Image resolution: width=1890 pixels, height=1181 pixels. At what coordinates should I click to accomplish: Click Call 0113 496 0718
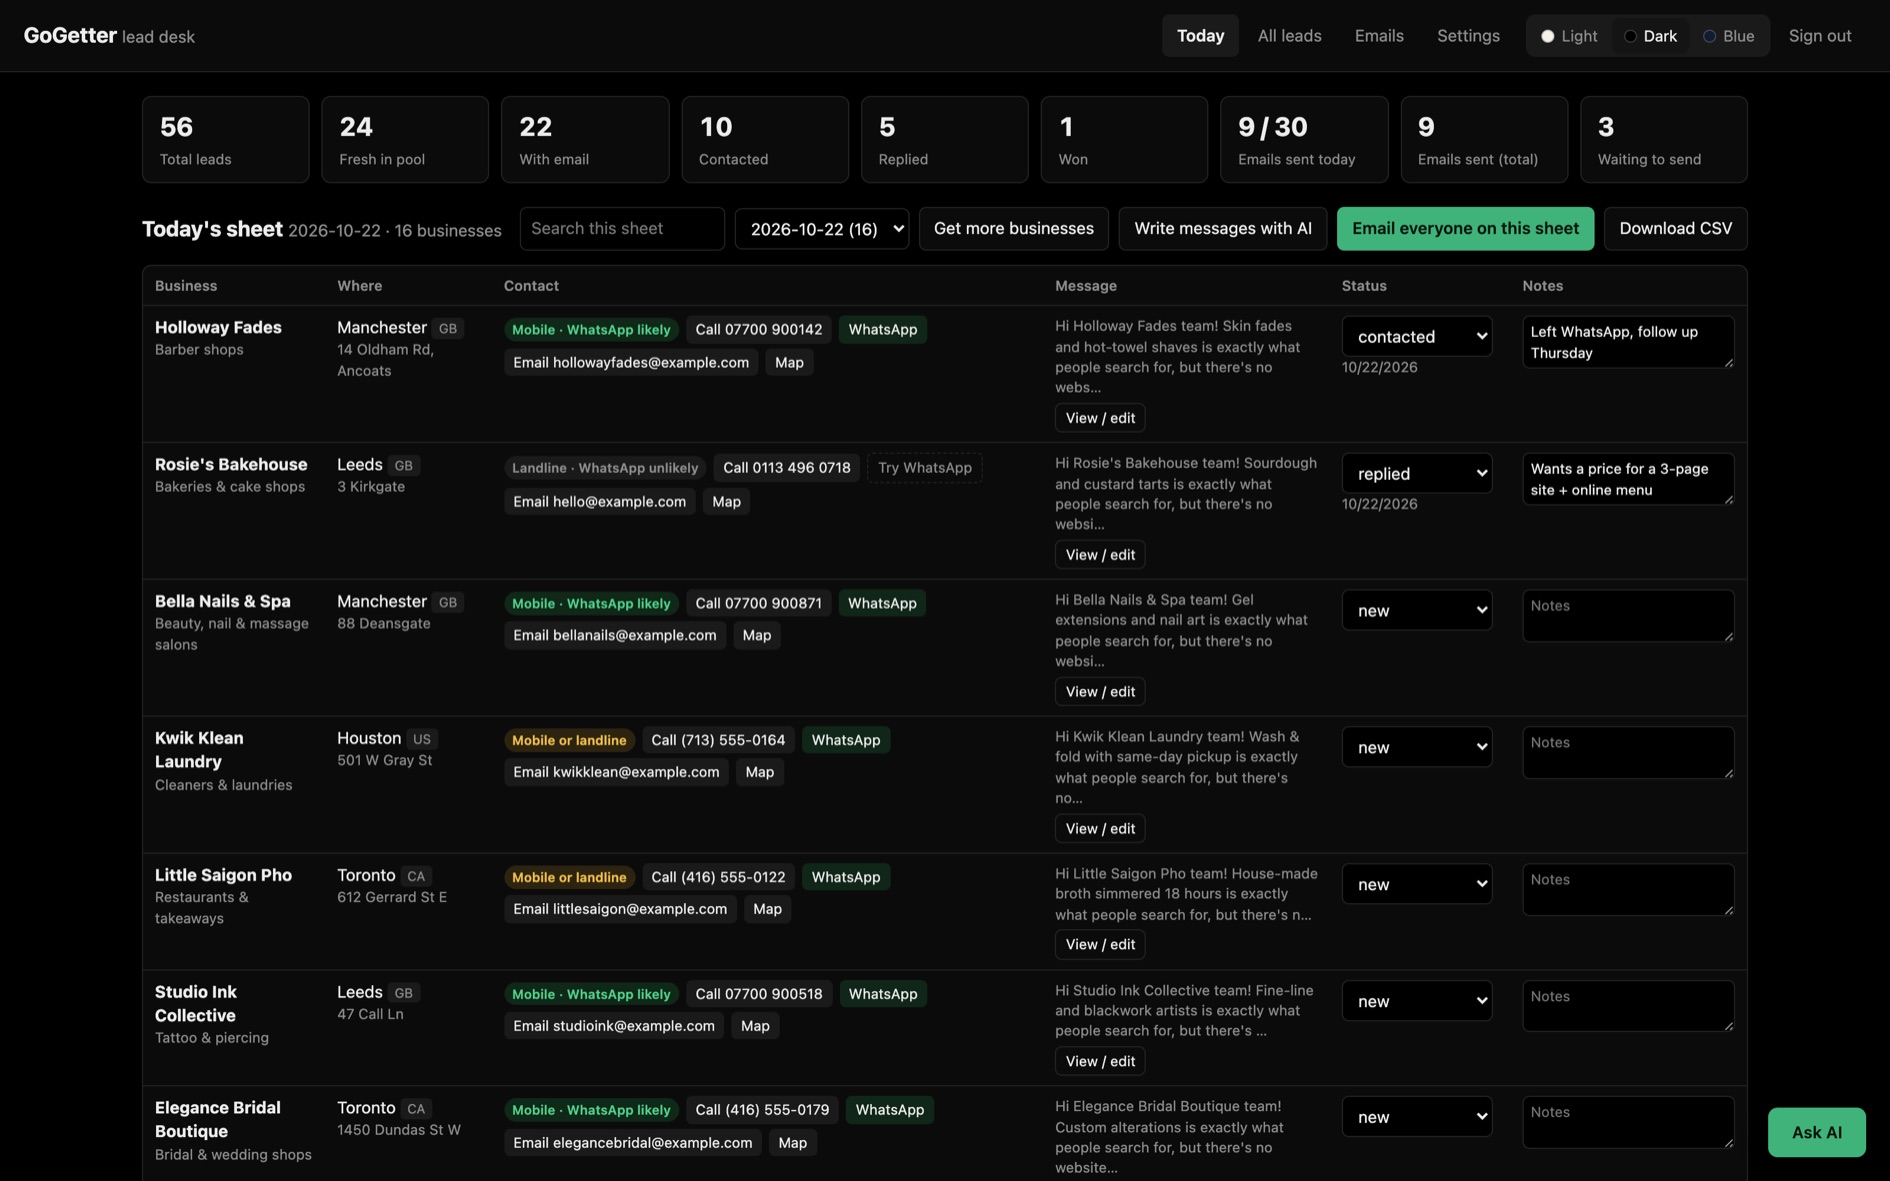click(786, 468)
